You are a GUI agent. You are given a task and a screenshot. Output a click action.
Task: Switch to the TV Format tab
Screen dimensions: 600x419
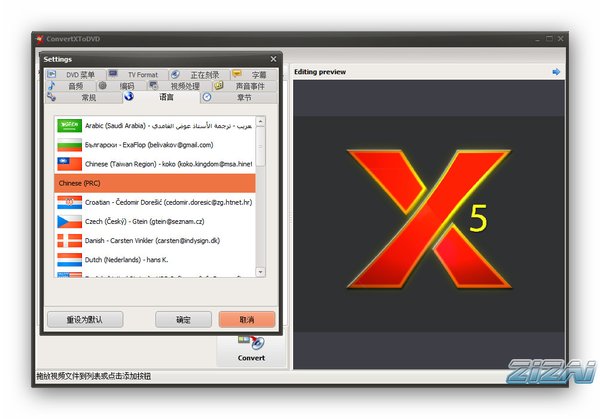[x=137, y=75]
